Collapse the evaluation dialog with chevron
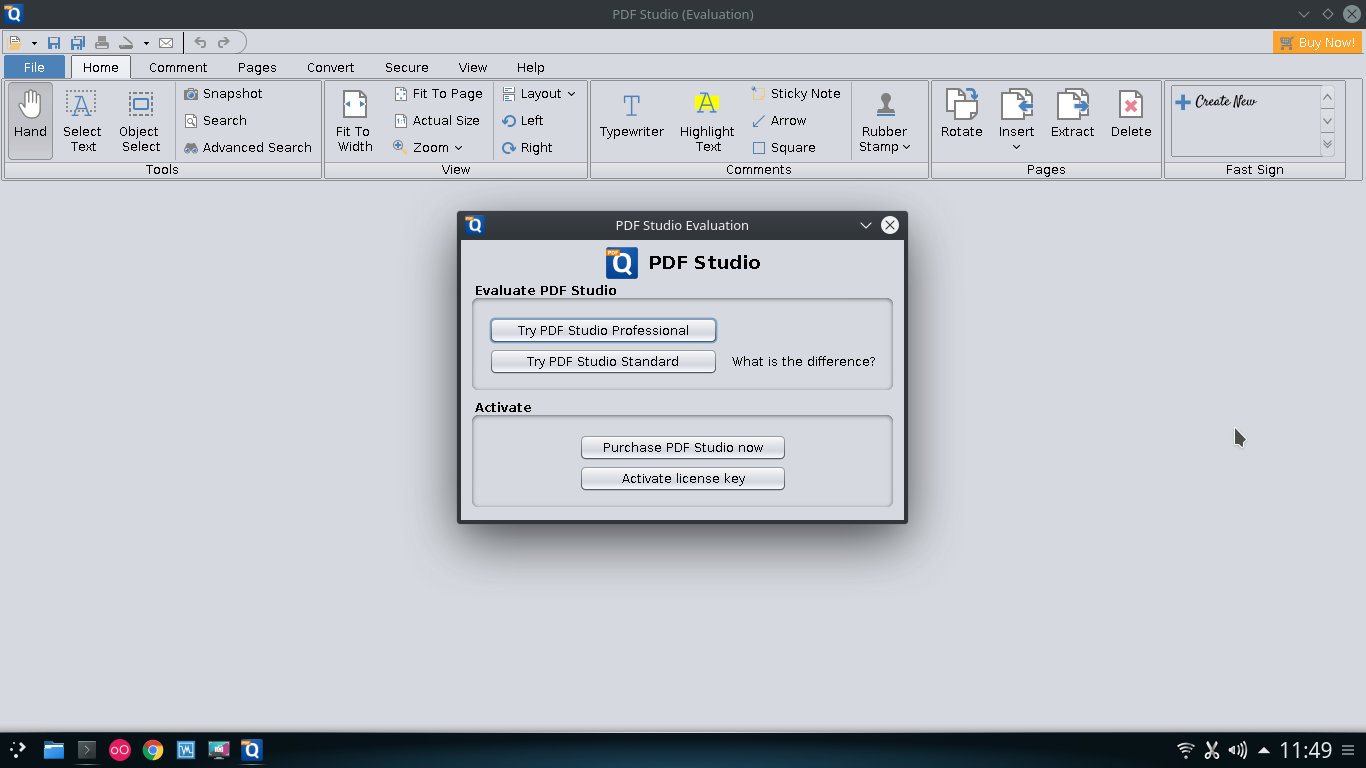This screenshot has height=768, width=1366. click(x=866, y=225)
